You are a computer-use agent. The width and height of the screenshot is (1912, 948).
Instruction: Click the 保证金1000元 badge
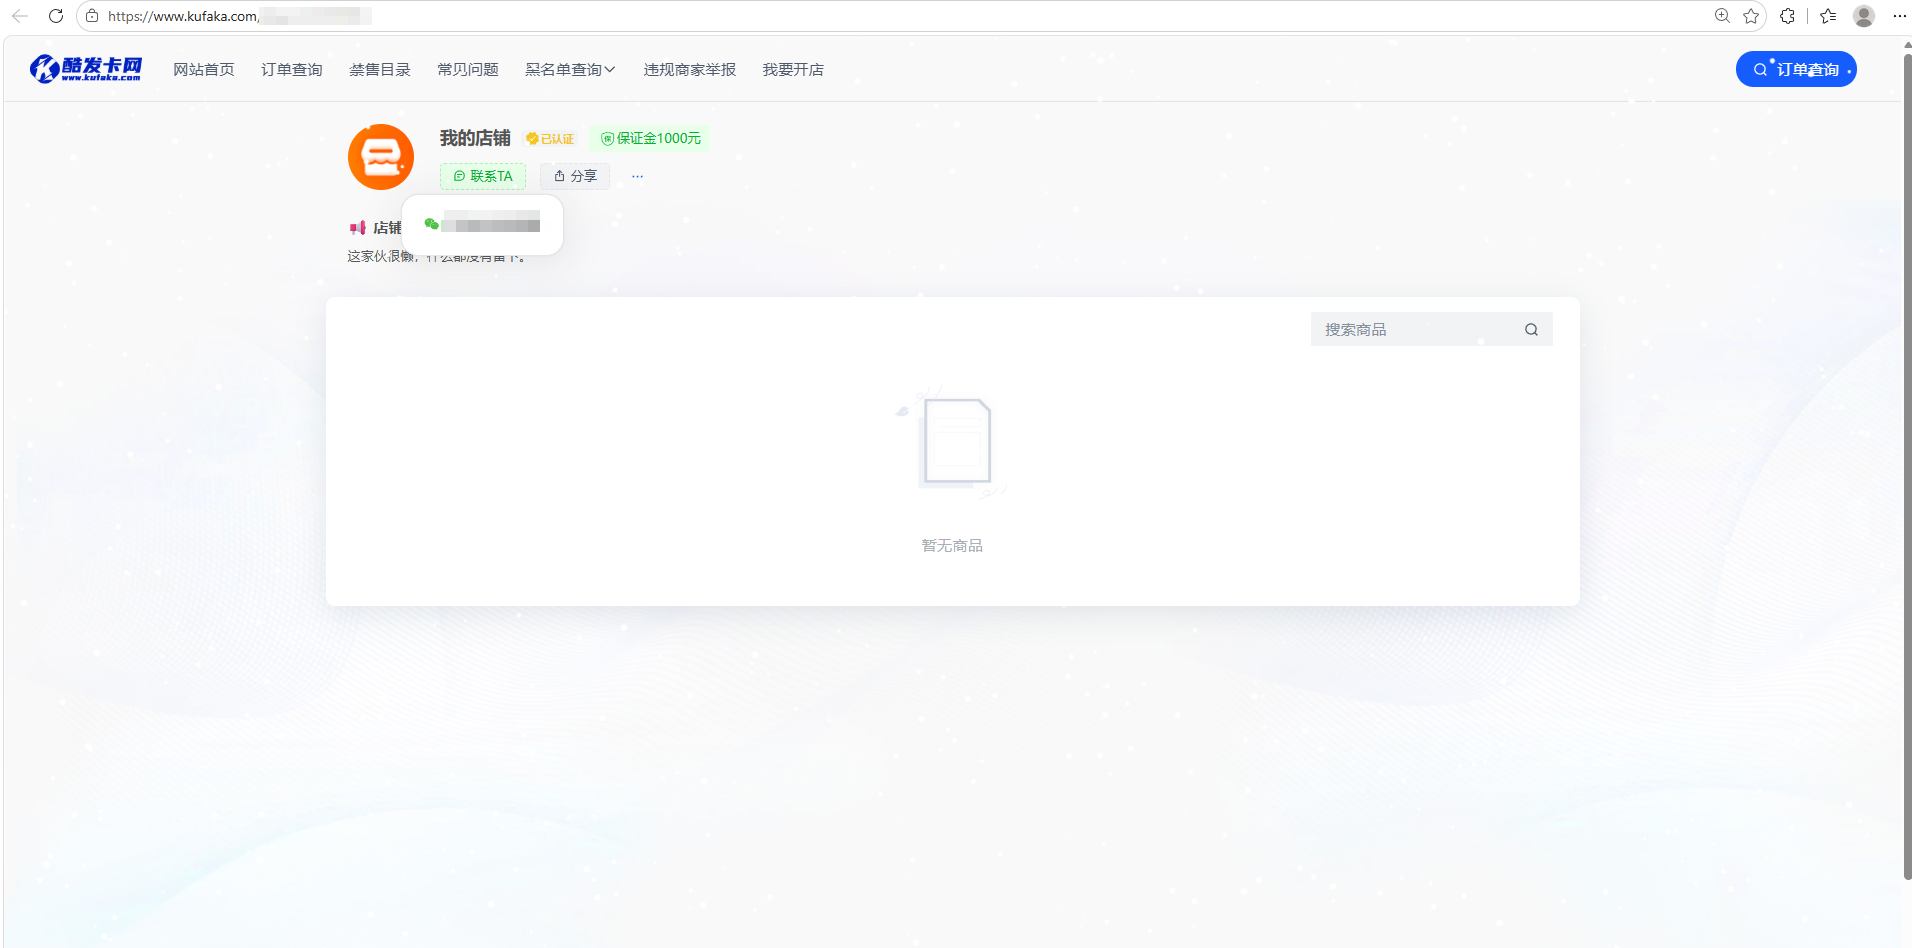pyautogui.click(x=651, y=138)
